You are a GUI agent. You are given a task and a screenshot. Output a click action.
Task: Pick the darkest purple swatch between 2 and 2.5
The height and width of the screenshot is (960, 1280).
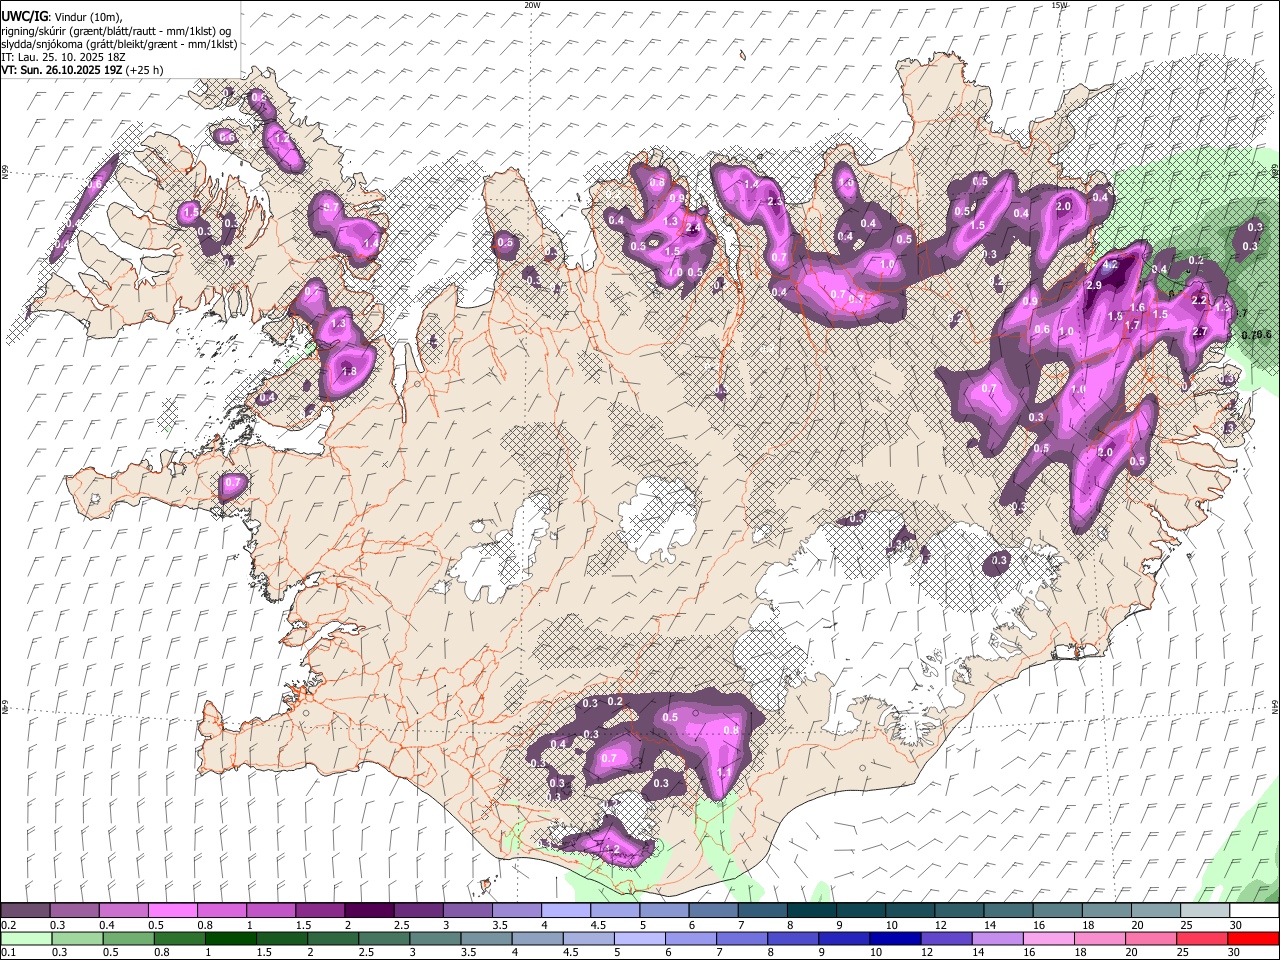click(x=368, y=910)
